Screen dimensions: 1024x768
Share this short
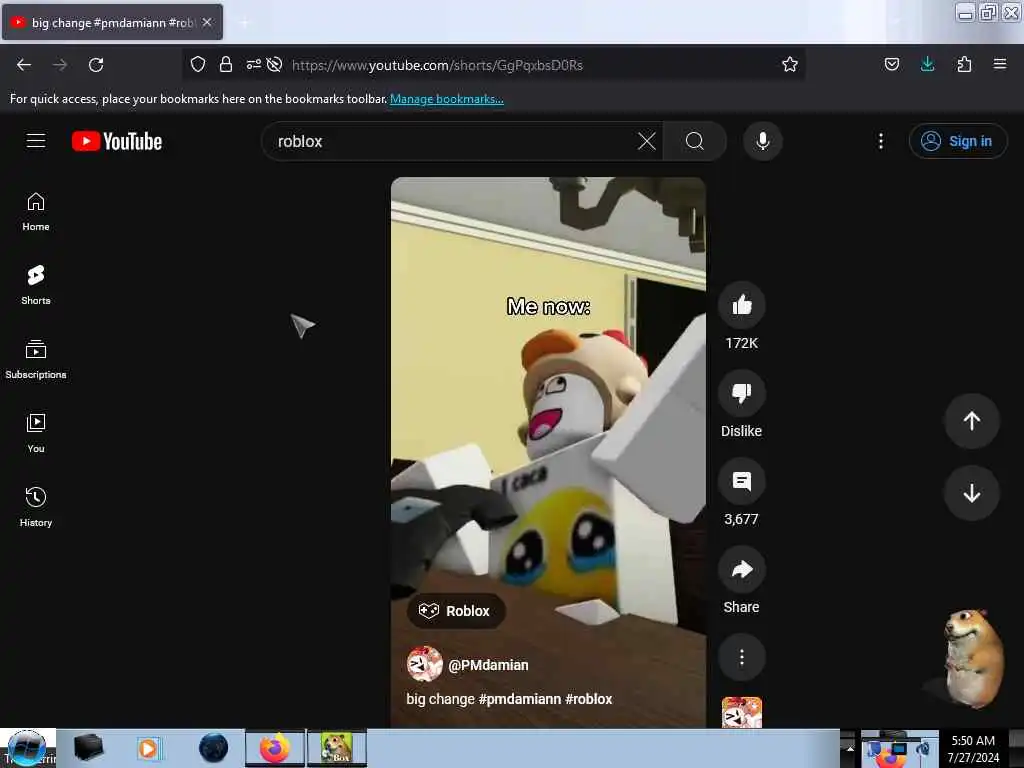pyautogui.click(x=742, y=569)
